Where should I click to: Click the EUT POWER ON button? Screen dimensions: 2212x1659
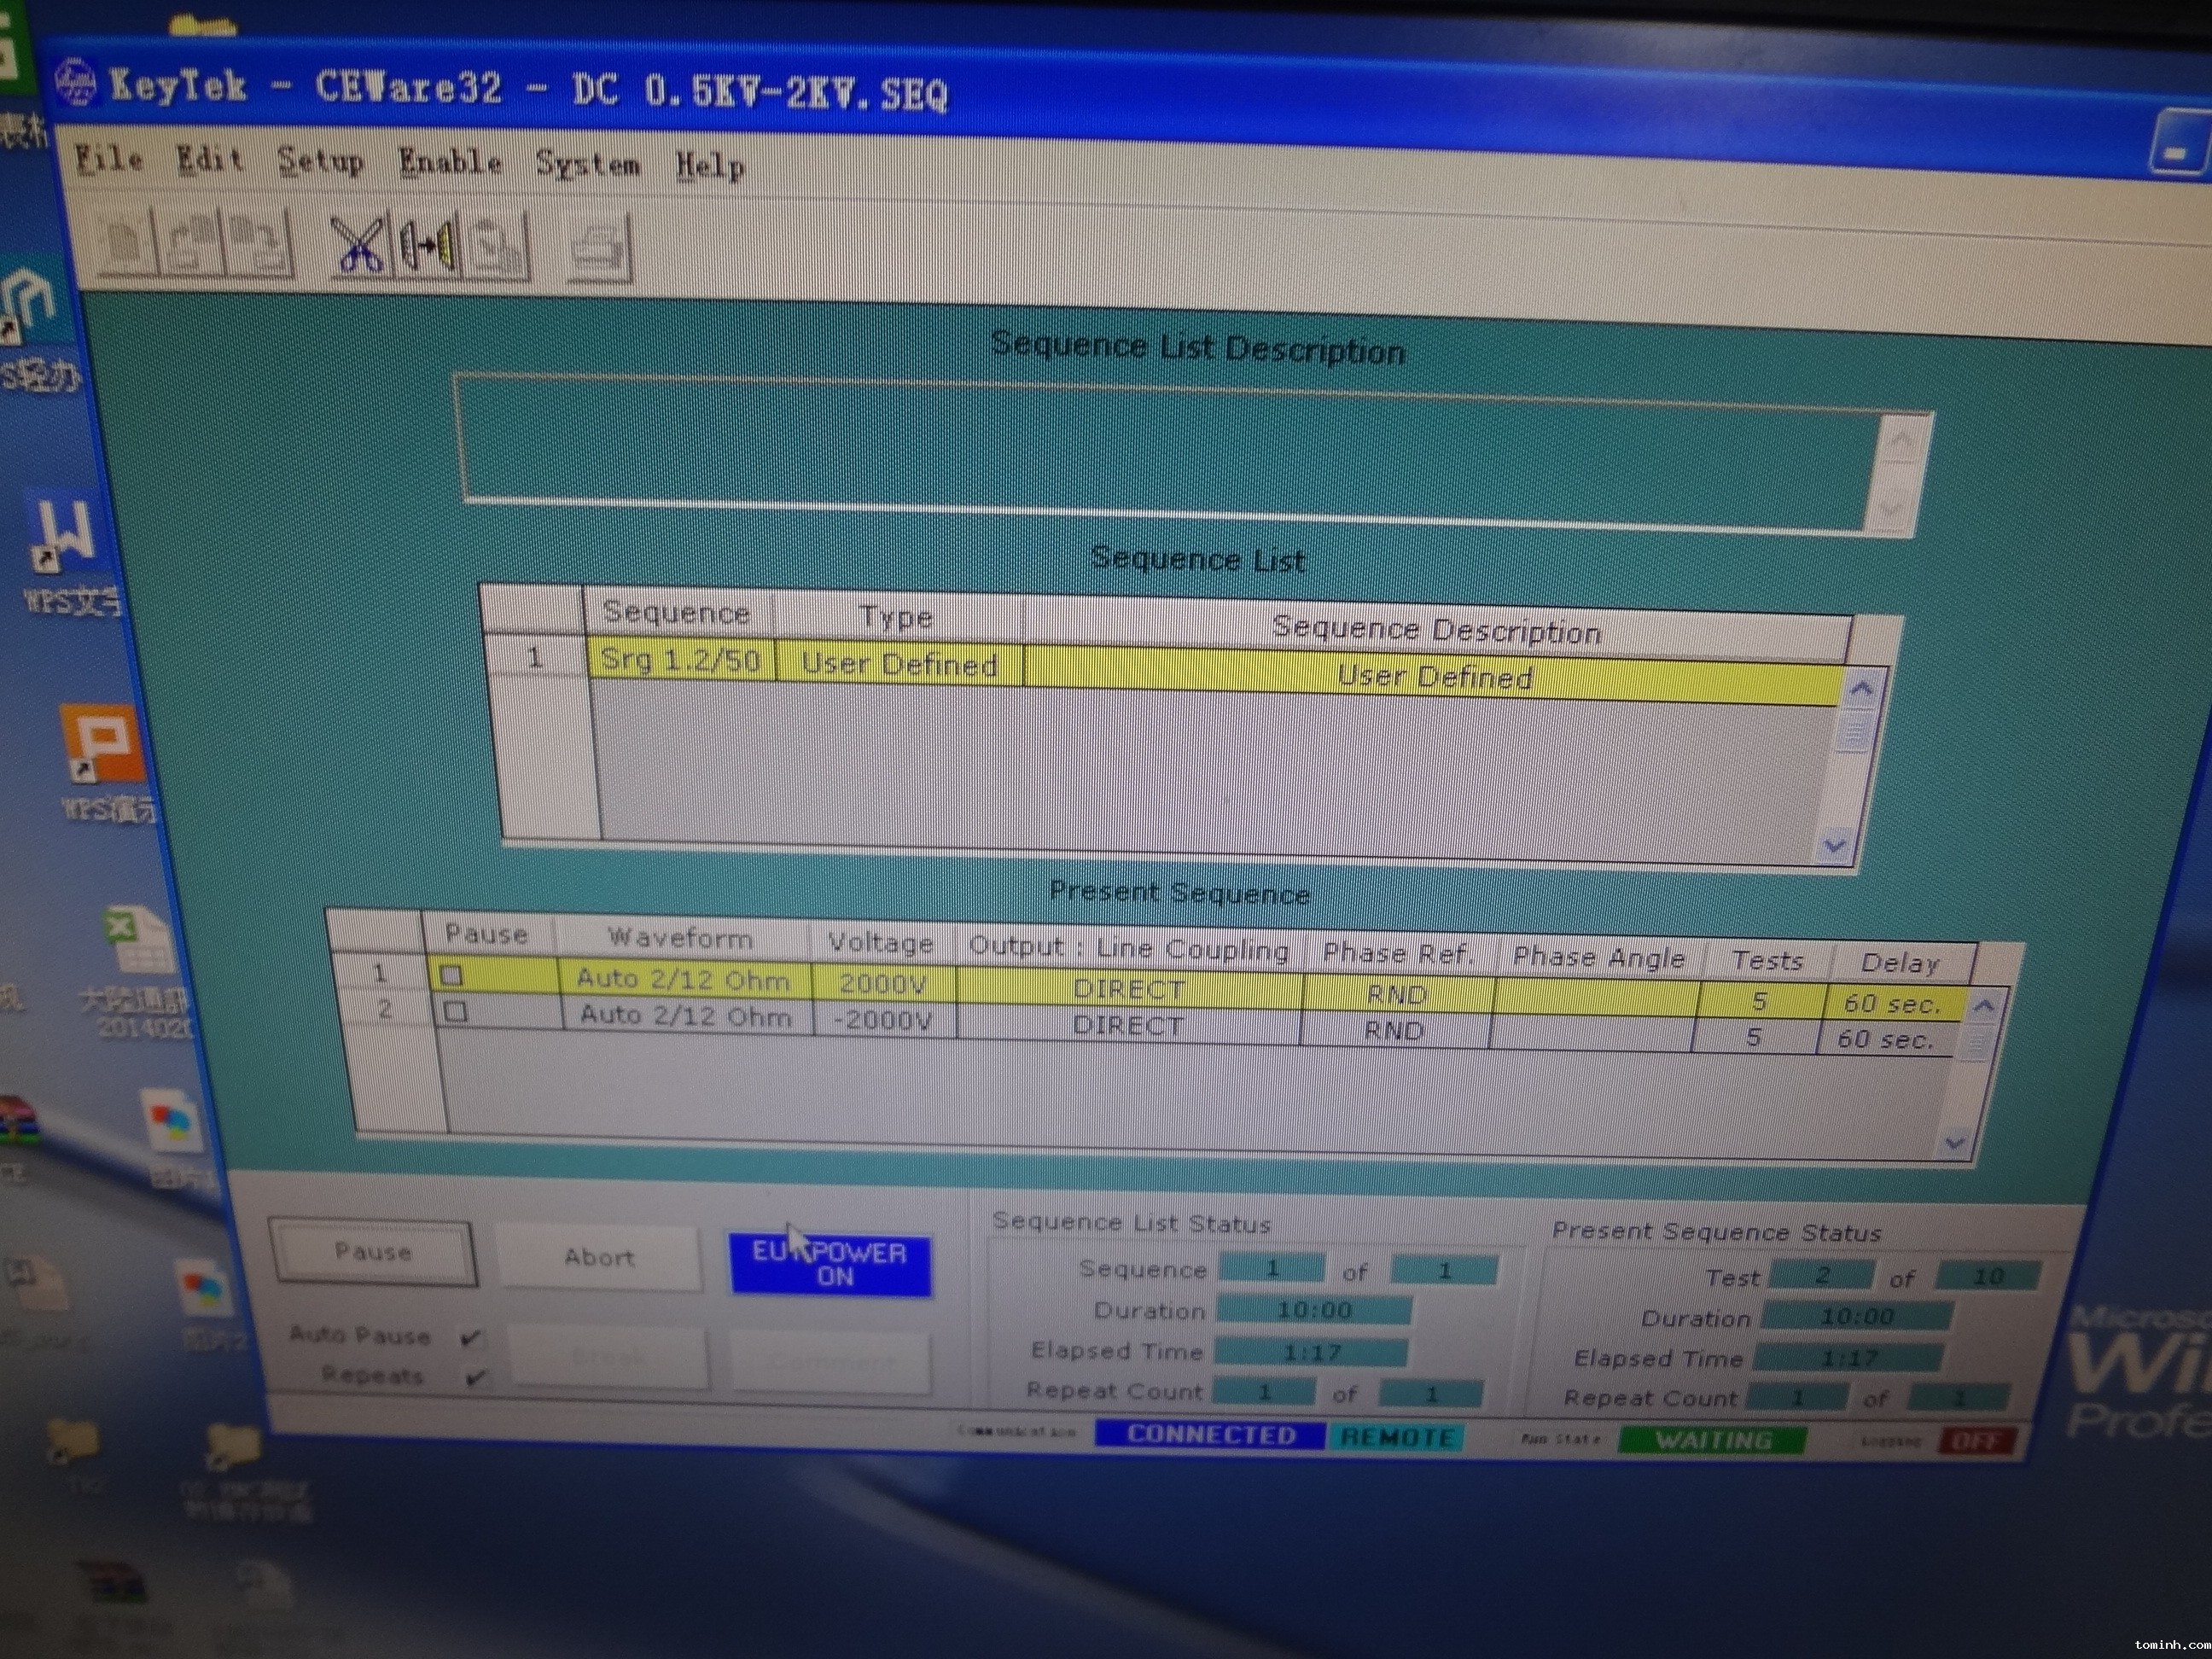pyautogui.click(x=830, y=1265)
